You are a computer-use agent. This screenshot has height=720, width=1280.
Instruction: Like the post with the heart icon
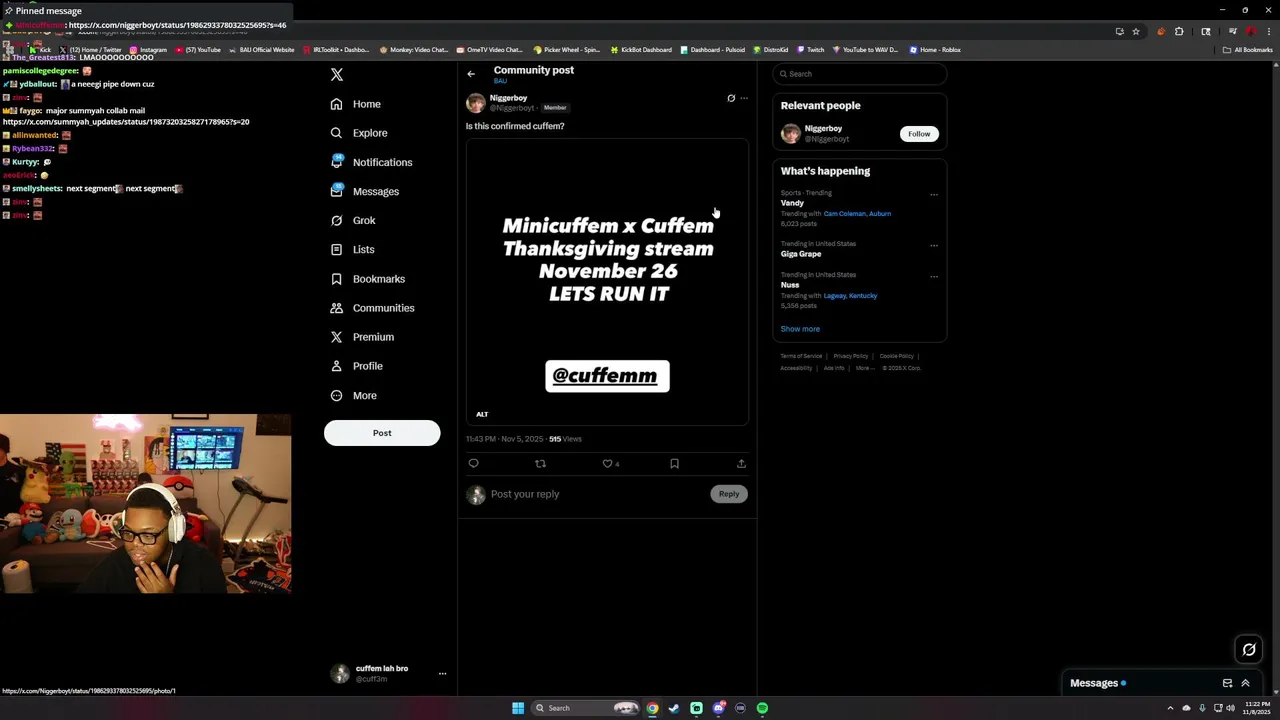click(607, 464)
